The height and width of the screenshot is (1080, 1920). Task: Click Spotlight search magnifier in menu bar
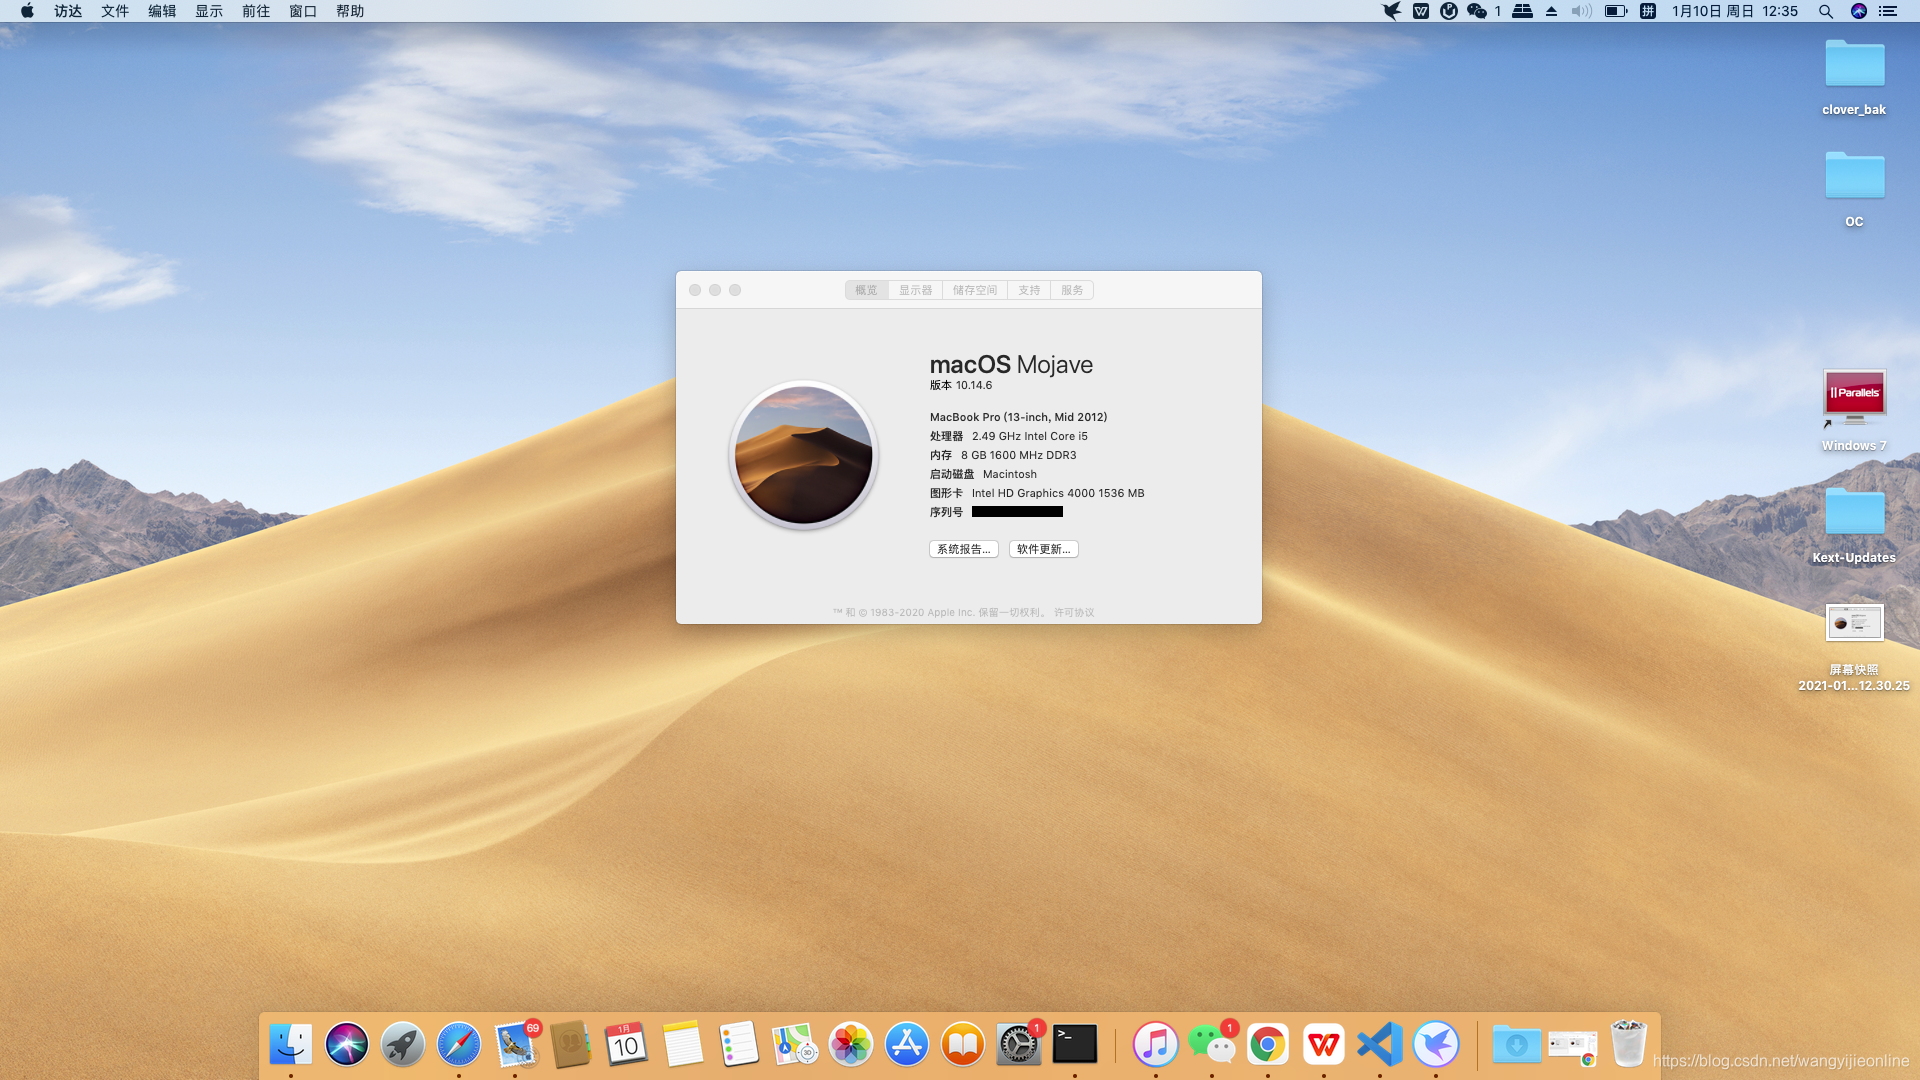[1825, 11]
